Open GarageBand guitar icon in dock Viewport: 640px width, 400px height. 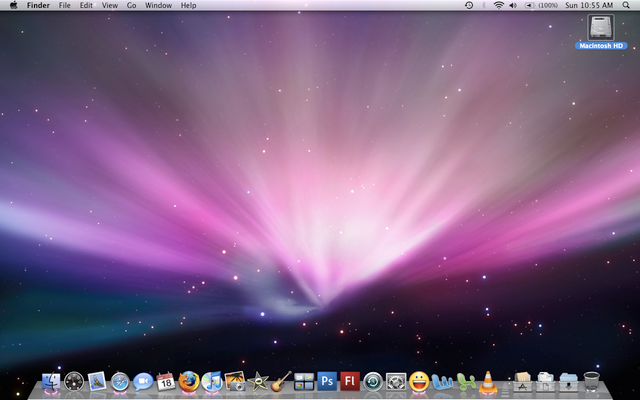click(281, 381)
